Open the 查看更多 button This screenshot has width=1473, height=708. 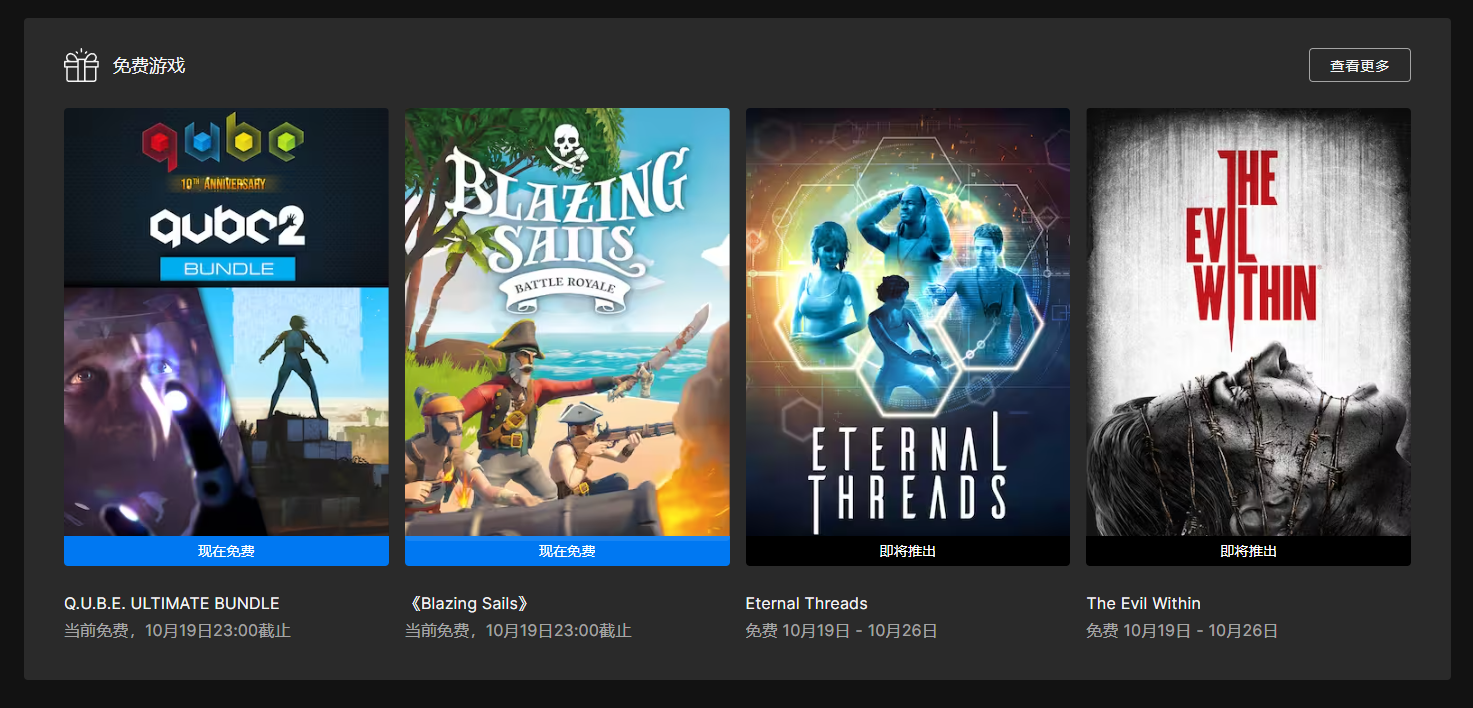[x=1359, y=65]
